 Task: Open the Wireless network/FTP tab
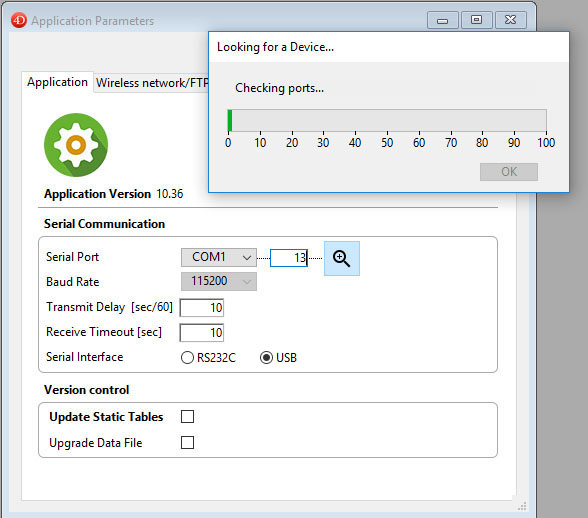coord(152,83)
